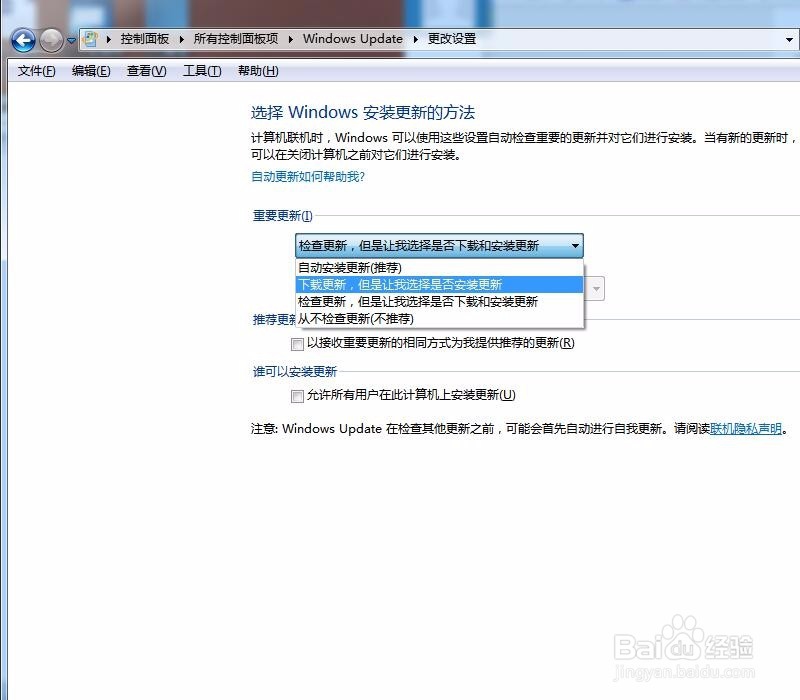The height and width of the screenshot is (700, 800).
Task: Open the grayed recommended updates dropdown
Action: tap(595, 288)
